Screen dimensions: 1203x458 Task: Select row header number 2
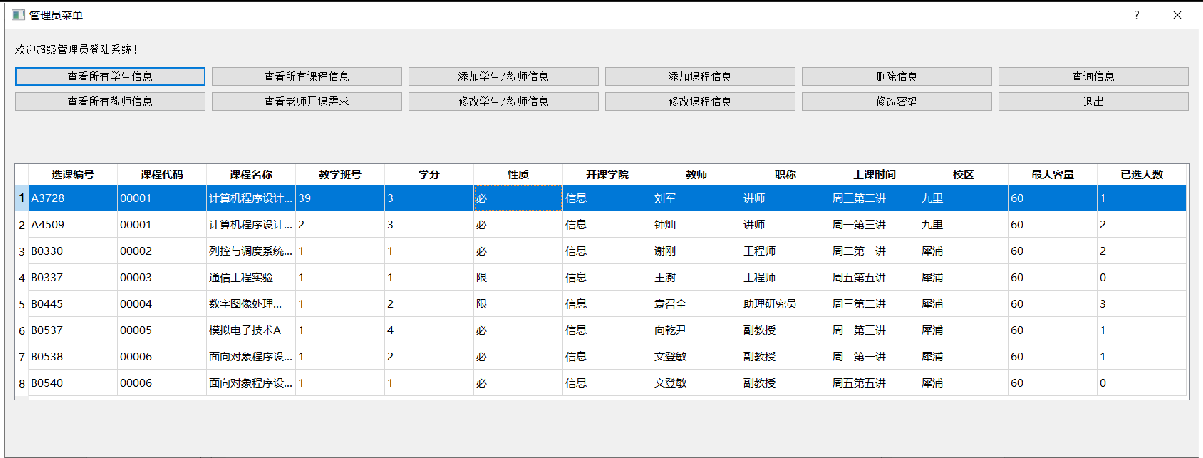coord(22,224)
